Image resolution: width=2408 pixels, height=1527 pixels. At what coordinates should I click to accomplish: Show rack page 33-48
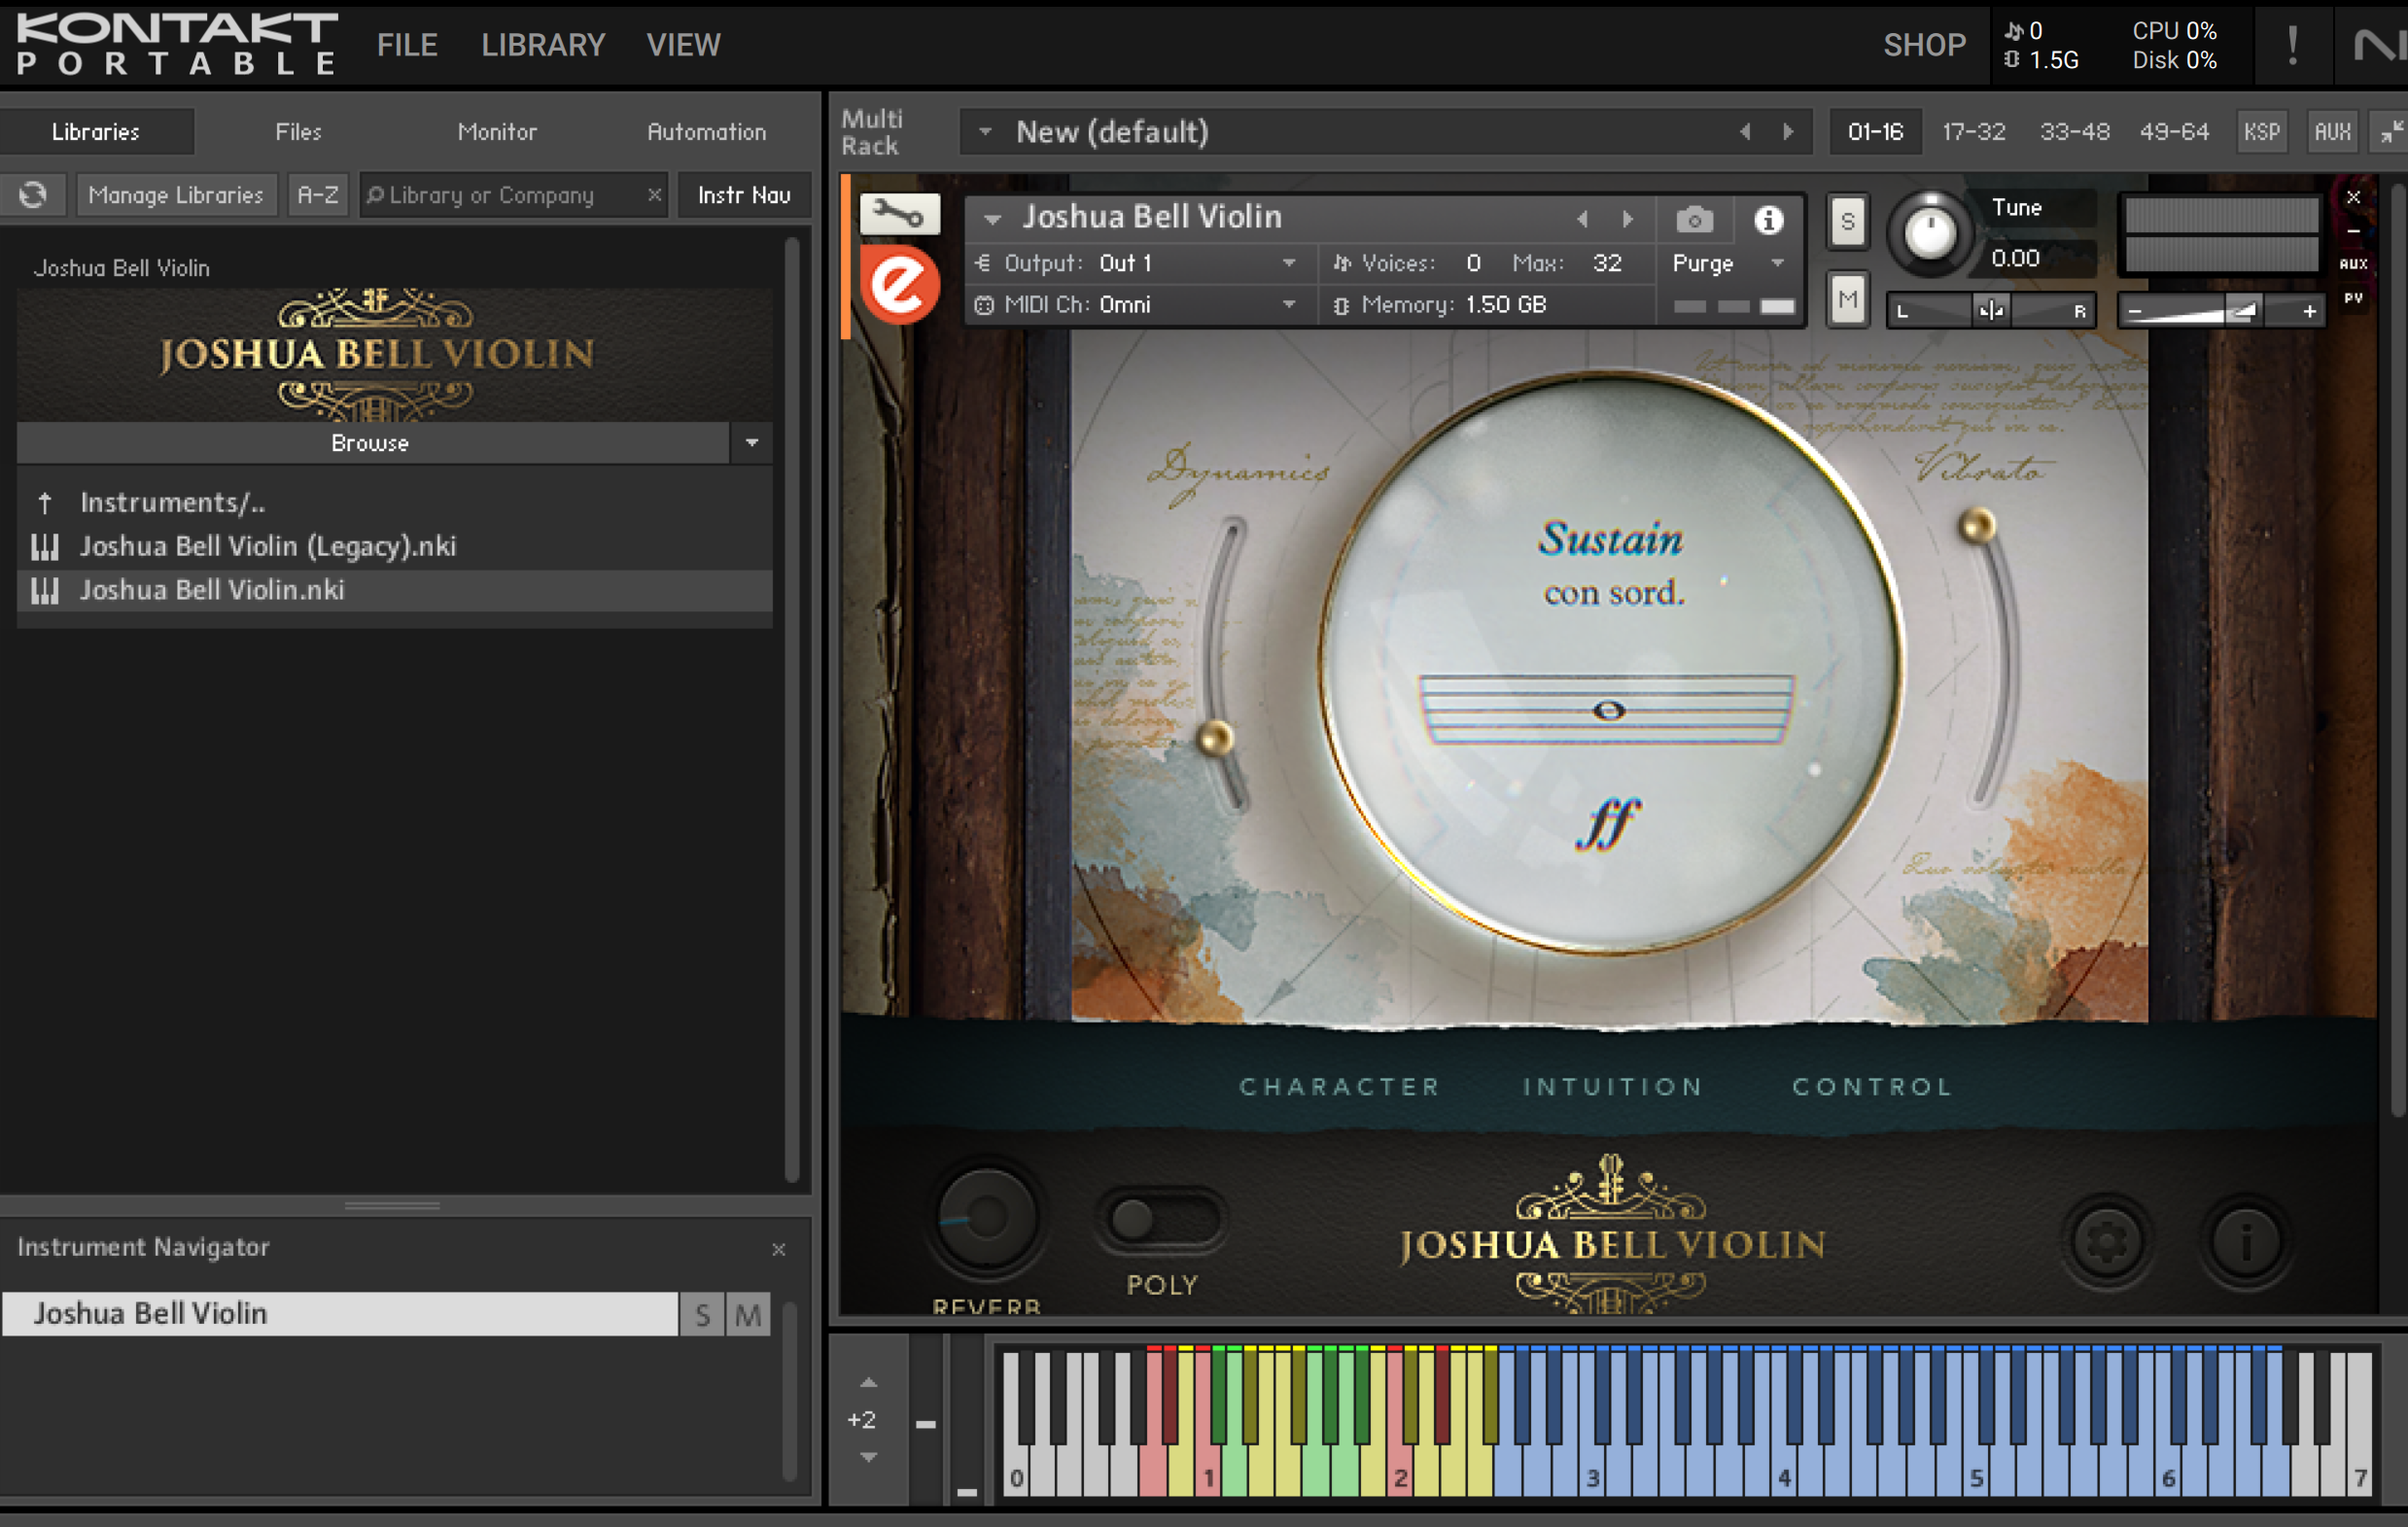point(2074,132)
